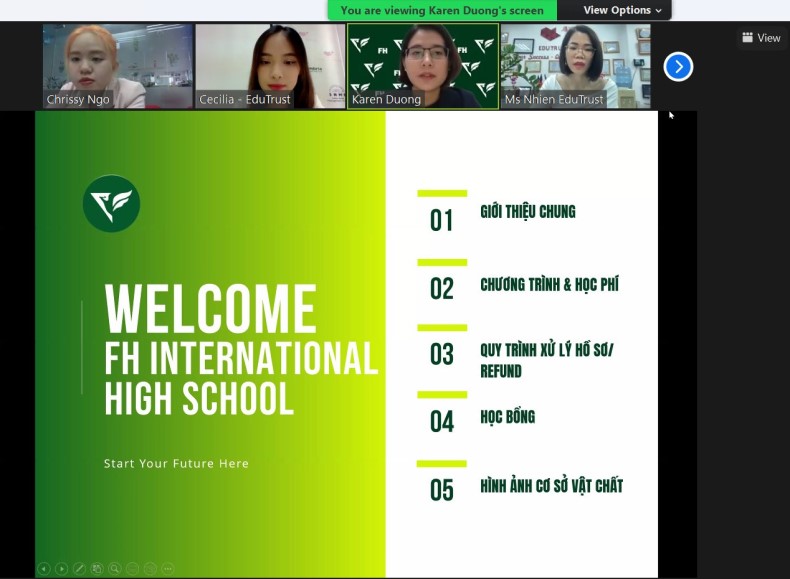
Task: Go to previous slide in slideshow controls
Action: [x=44, y=568]
